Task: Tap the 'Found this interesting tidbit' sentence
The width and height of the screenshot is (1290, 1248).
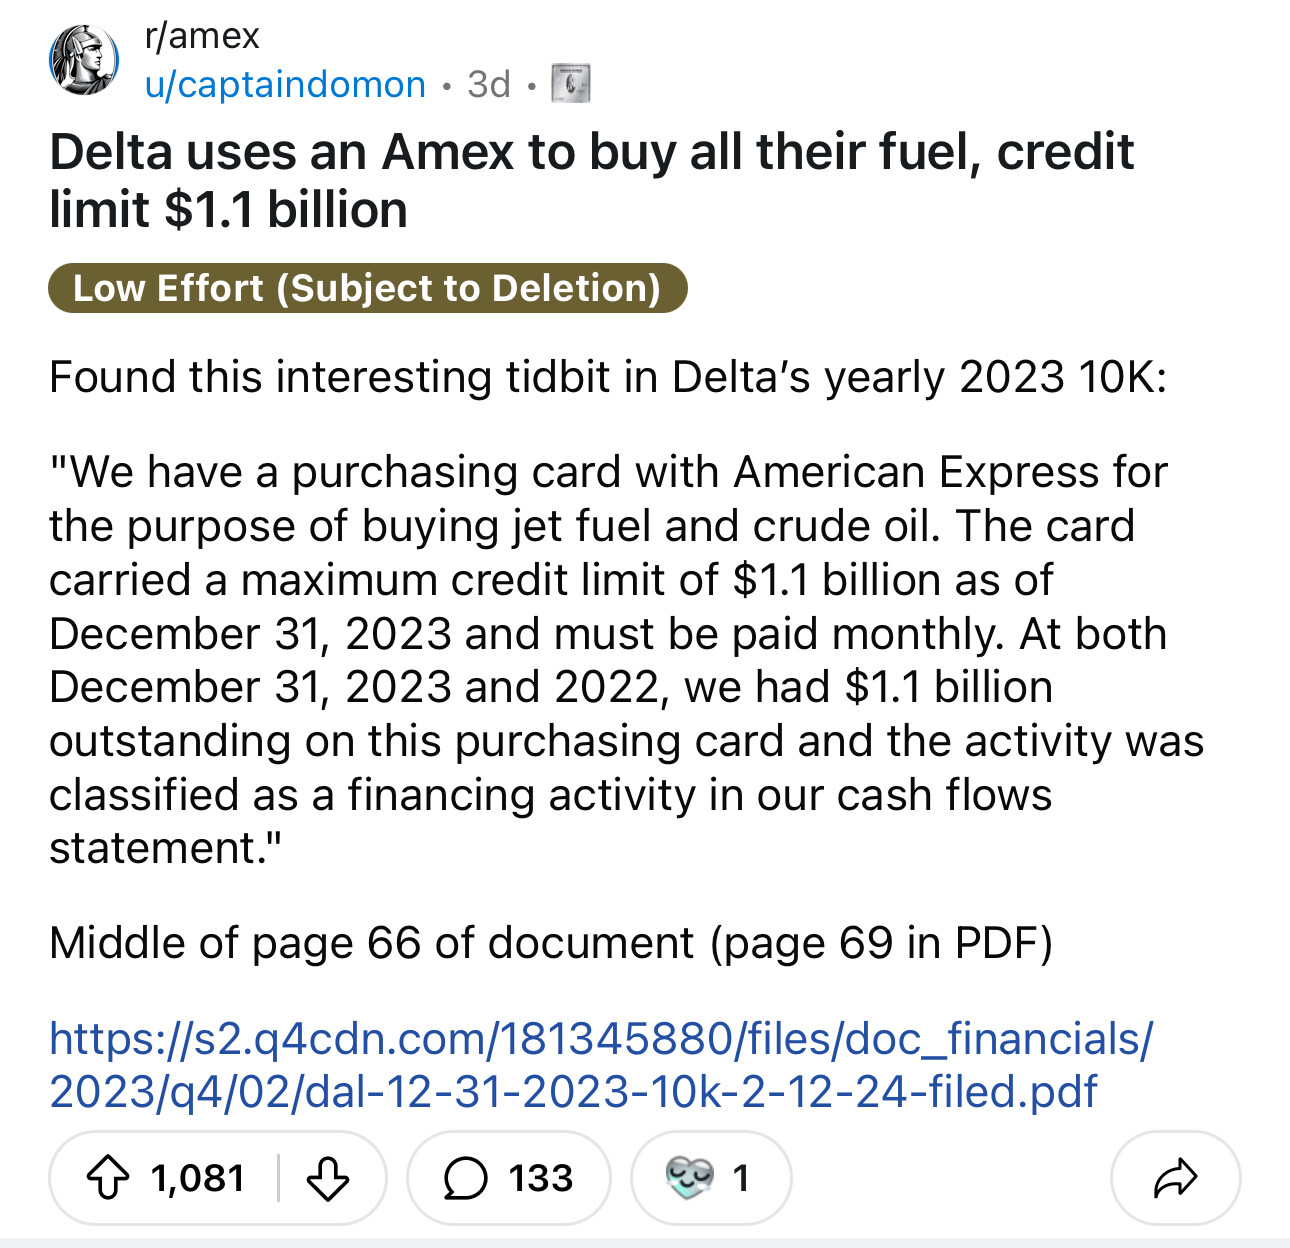Action: click(607, 377)
